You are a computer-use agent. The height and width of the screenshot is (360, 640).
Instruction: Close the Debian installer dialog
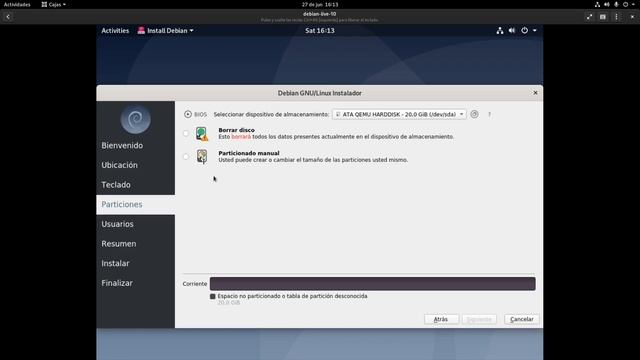tap(535, 93)
